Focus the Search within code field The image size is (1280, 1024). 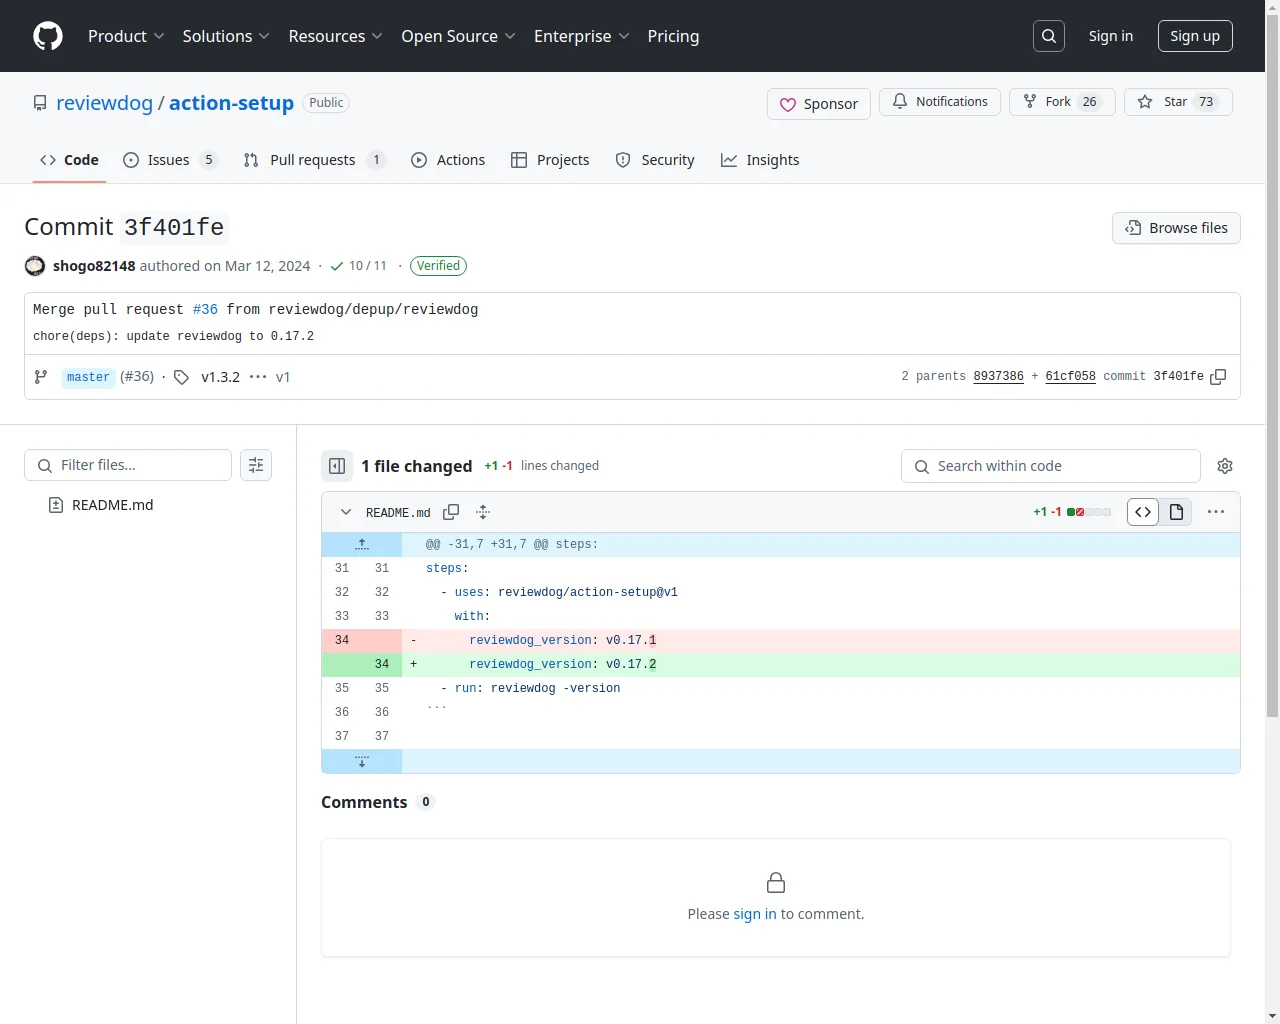point(1051,466)
